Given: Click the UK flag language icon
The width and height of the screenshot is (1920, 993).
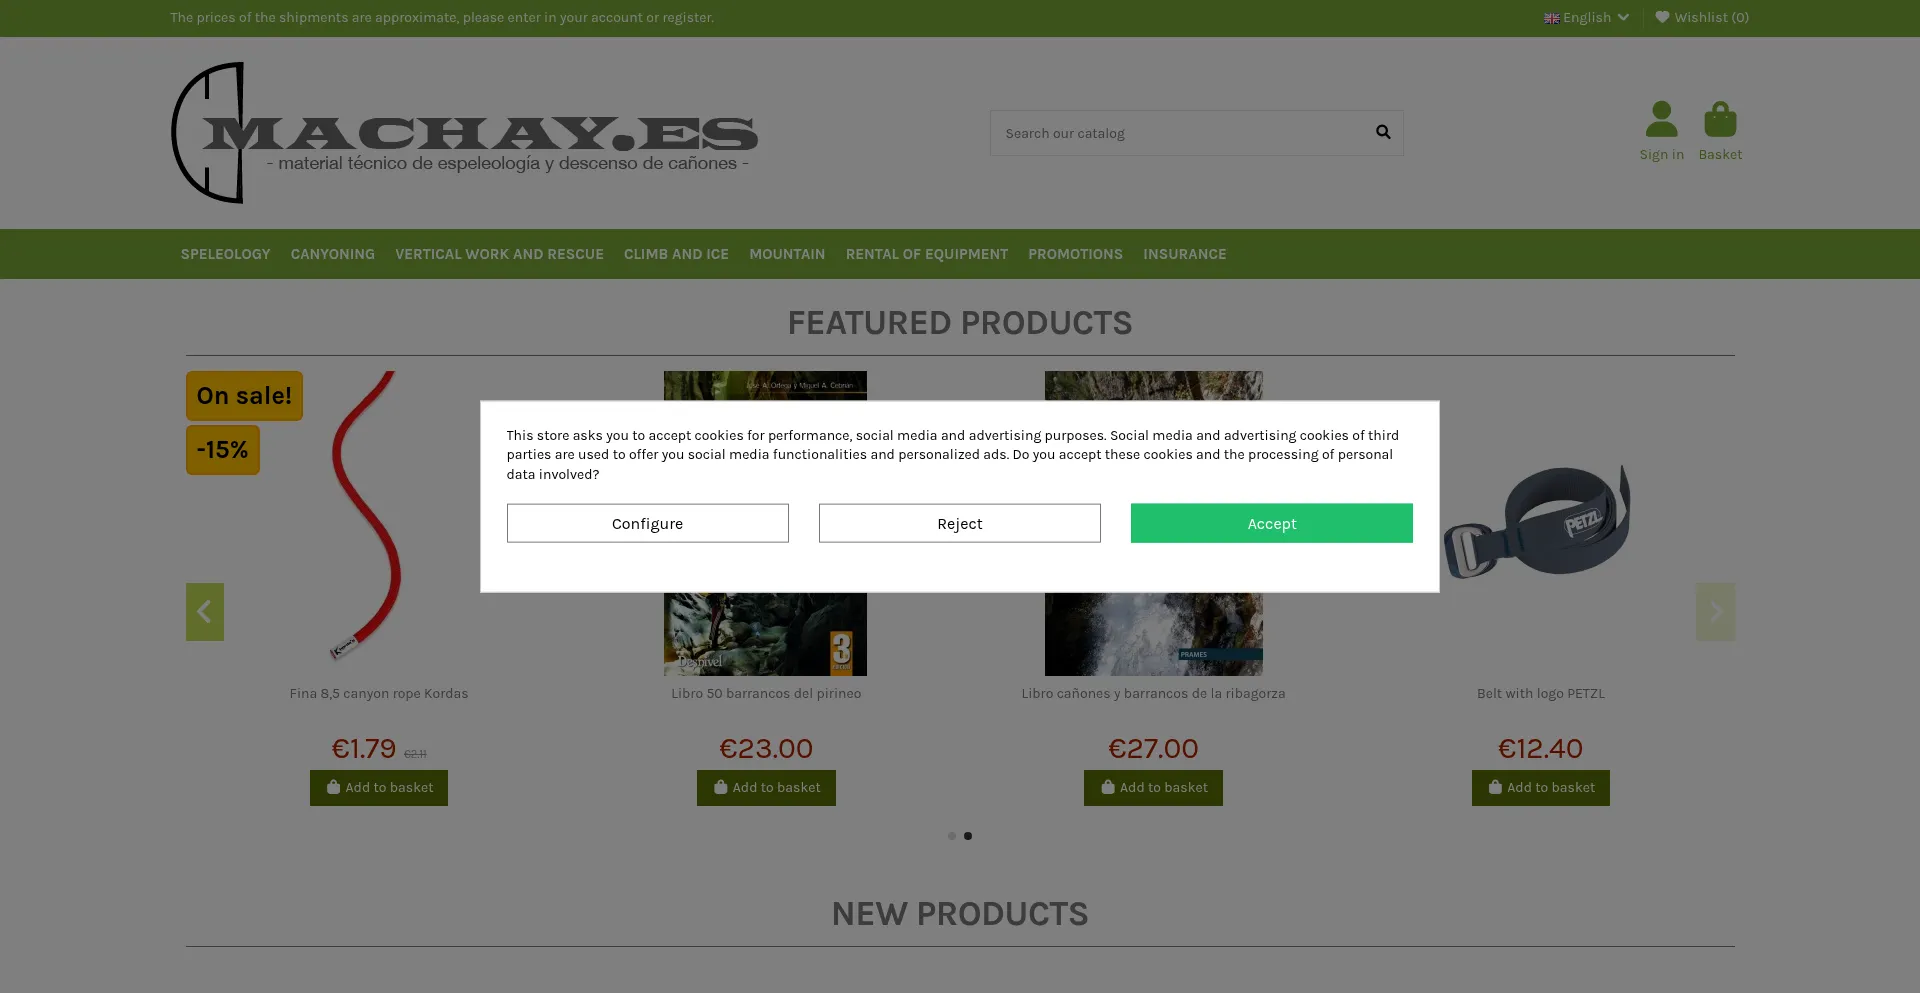Looking at the screenshot, I should pyautogui.click(x=1551, y=18).
